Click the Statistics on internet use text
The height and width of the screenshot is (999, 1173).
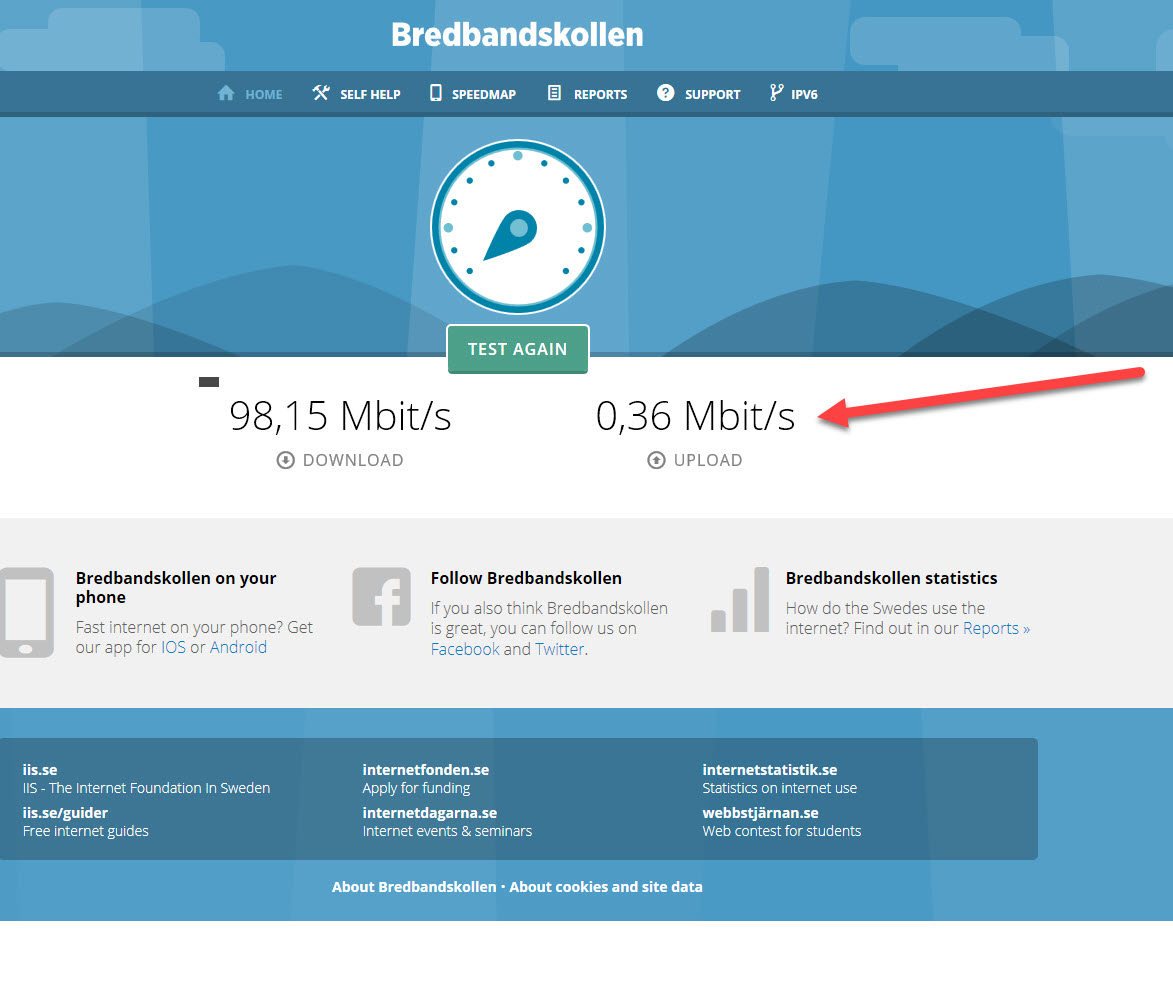point(780,788)
